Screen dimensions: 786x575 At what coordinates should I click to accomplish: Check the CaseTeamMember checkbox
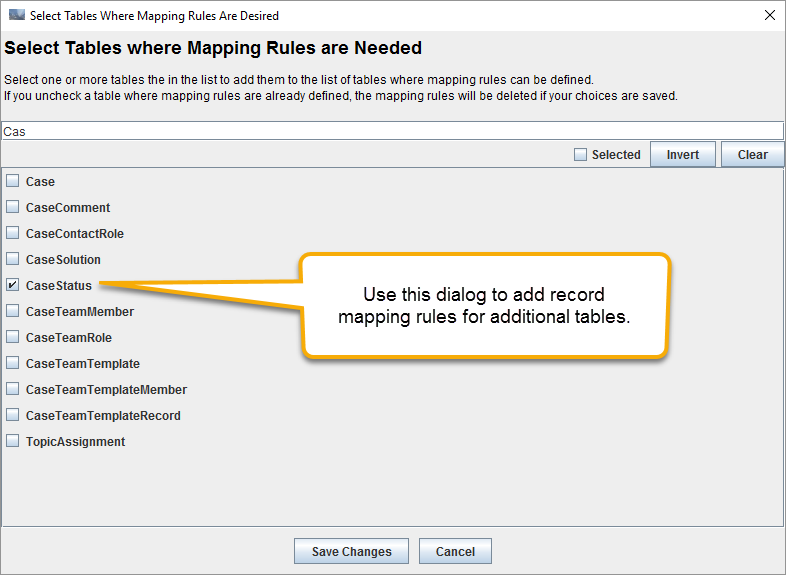[x=13, y=311]
